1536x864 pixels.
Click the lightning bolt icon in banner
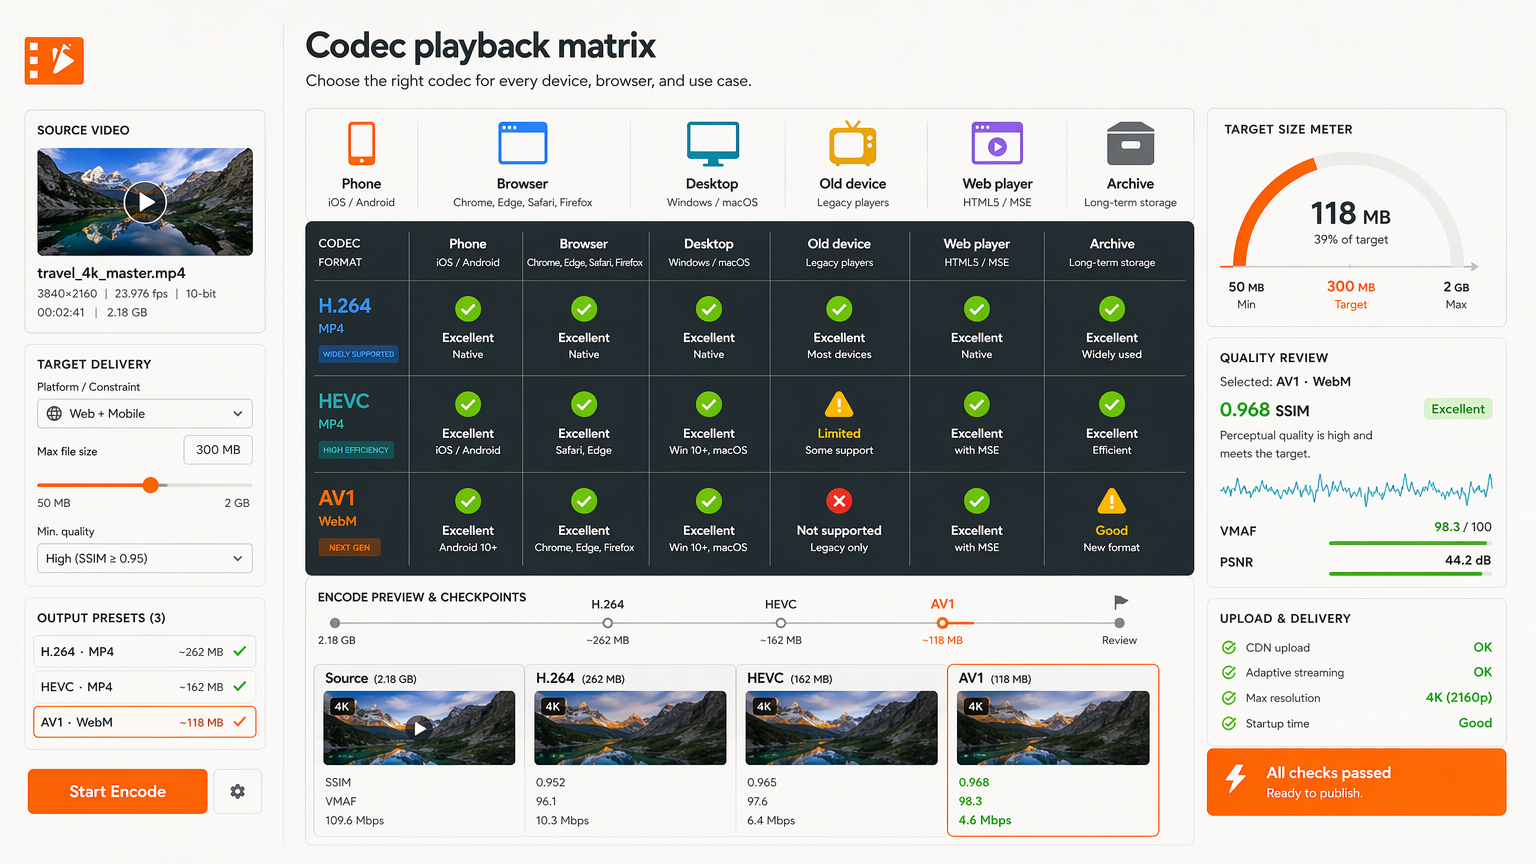[1236, 779]
